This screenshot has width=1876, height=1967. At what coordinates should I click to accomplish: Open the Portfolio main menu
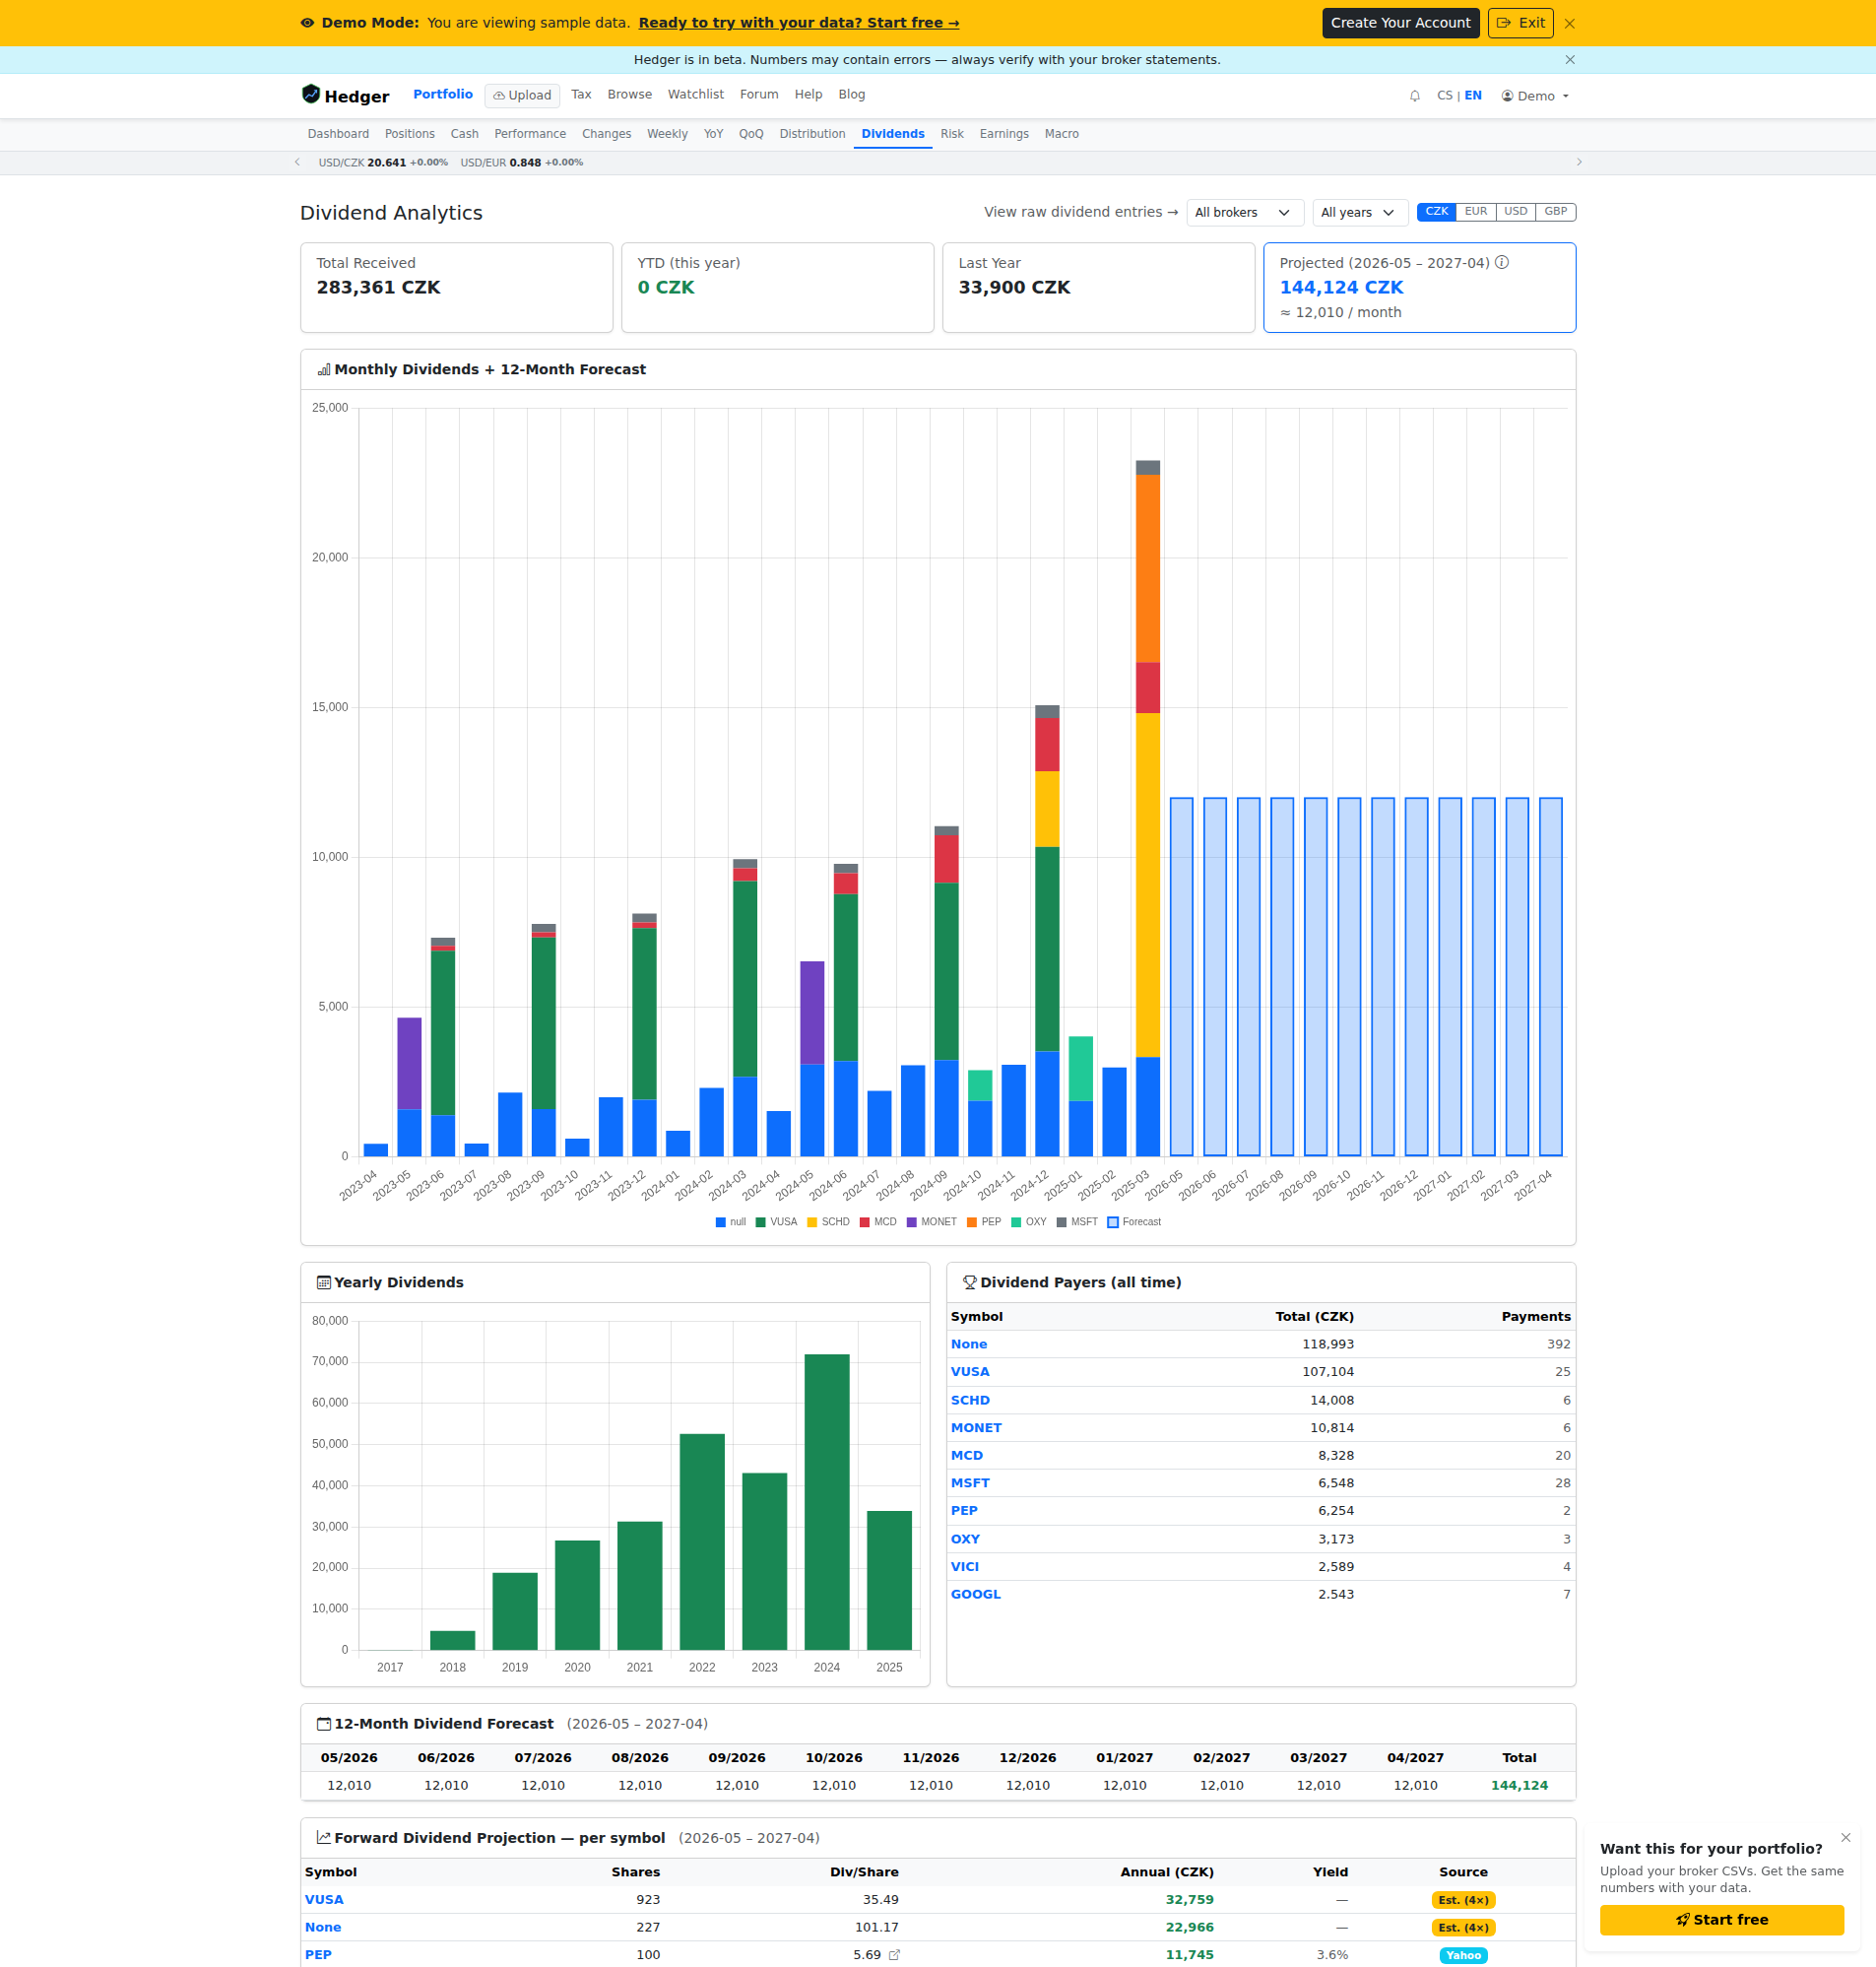coord(443,94)
